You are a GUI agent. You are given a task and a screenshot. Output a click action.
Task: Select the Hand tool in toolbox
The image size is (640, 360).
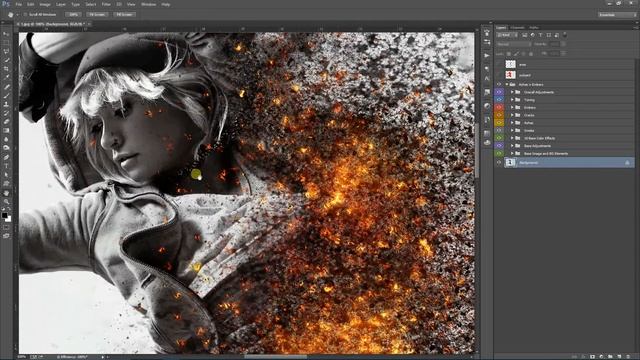pos(6,193)
